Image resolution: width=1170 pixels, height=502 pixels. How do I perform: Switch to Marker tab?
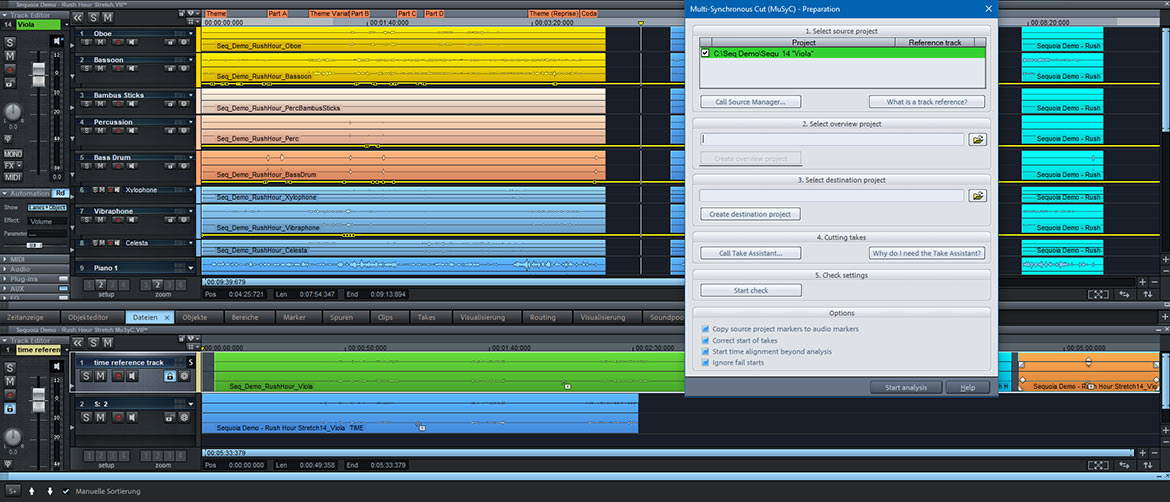[x=295, y=317]
